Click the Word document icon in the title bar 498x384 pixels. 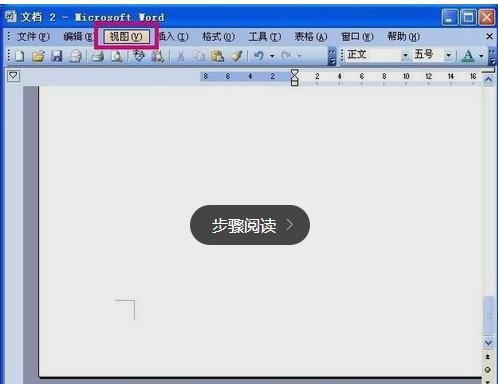[11, 16]
